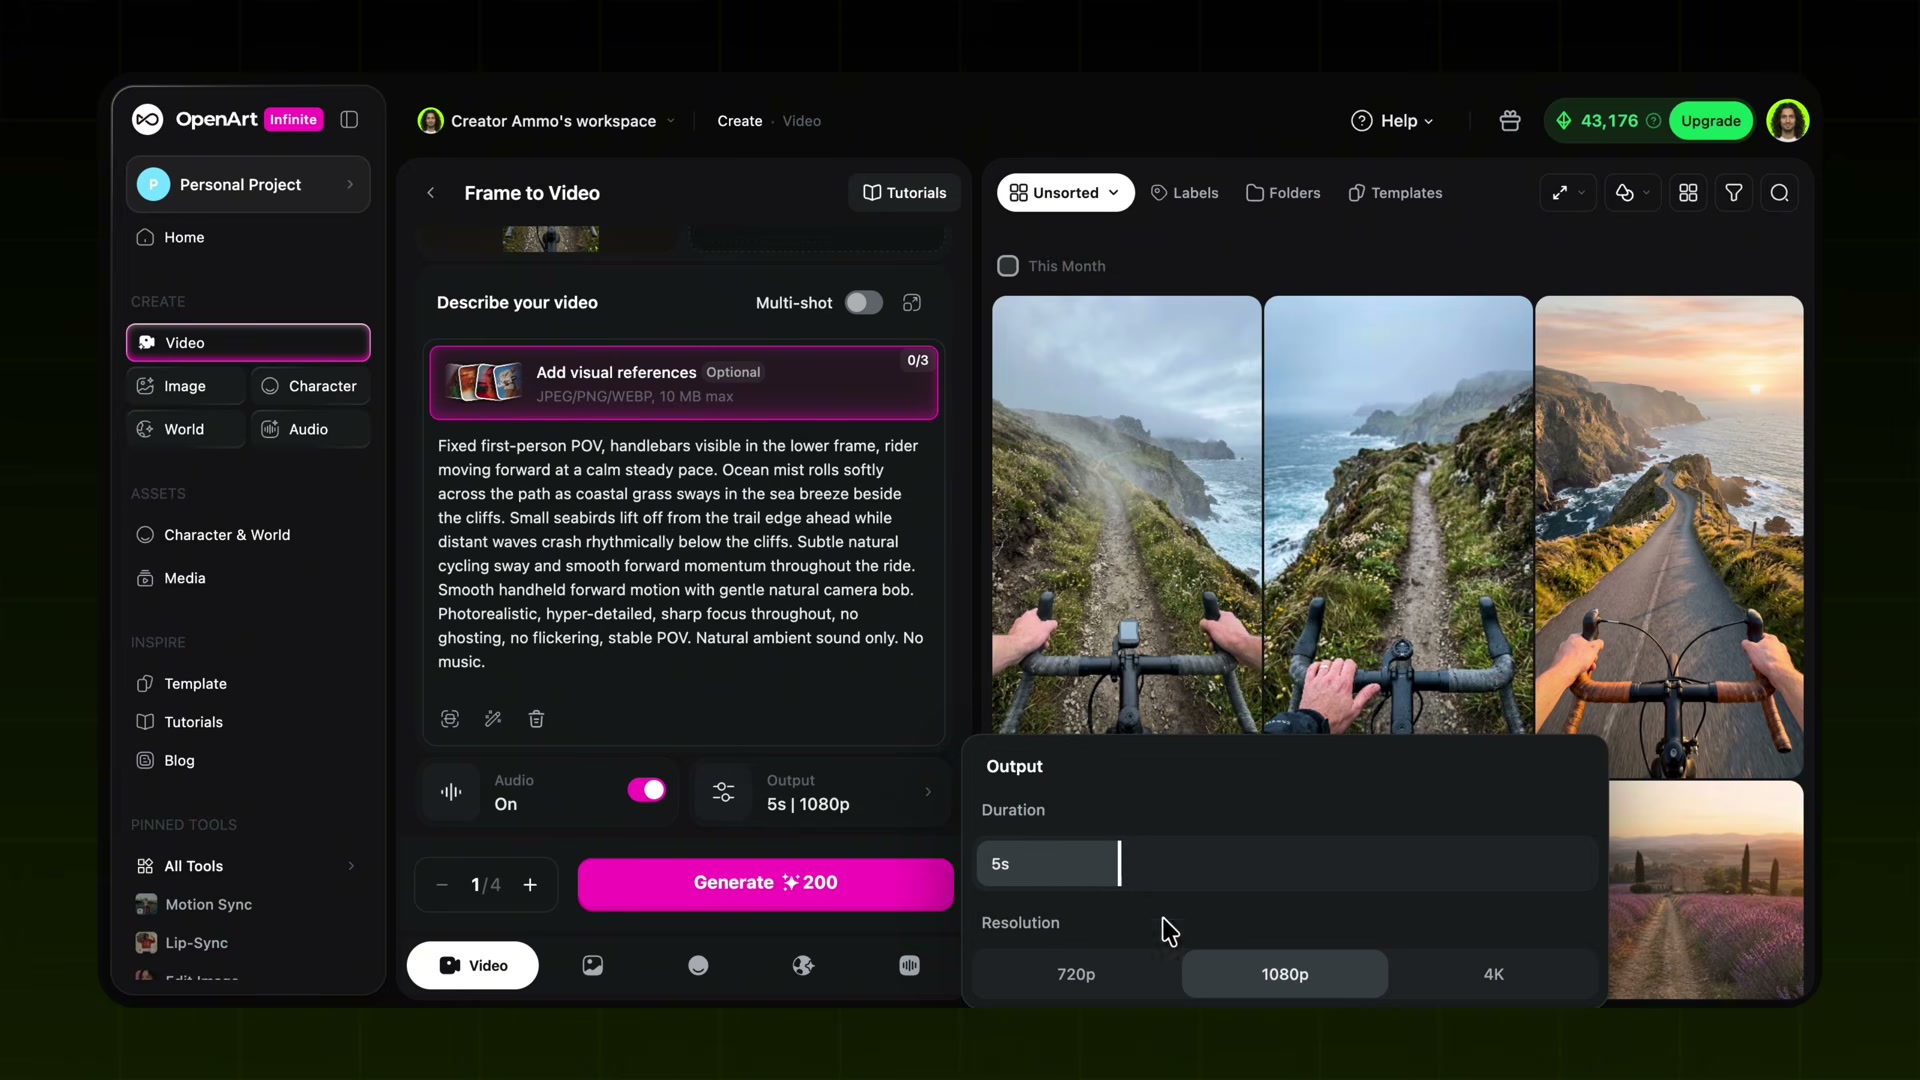This screenshot has height=1080, width=1920.
Task: Check the This Month checkbox
Action: click(x=1008, y=266)
